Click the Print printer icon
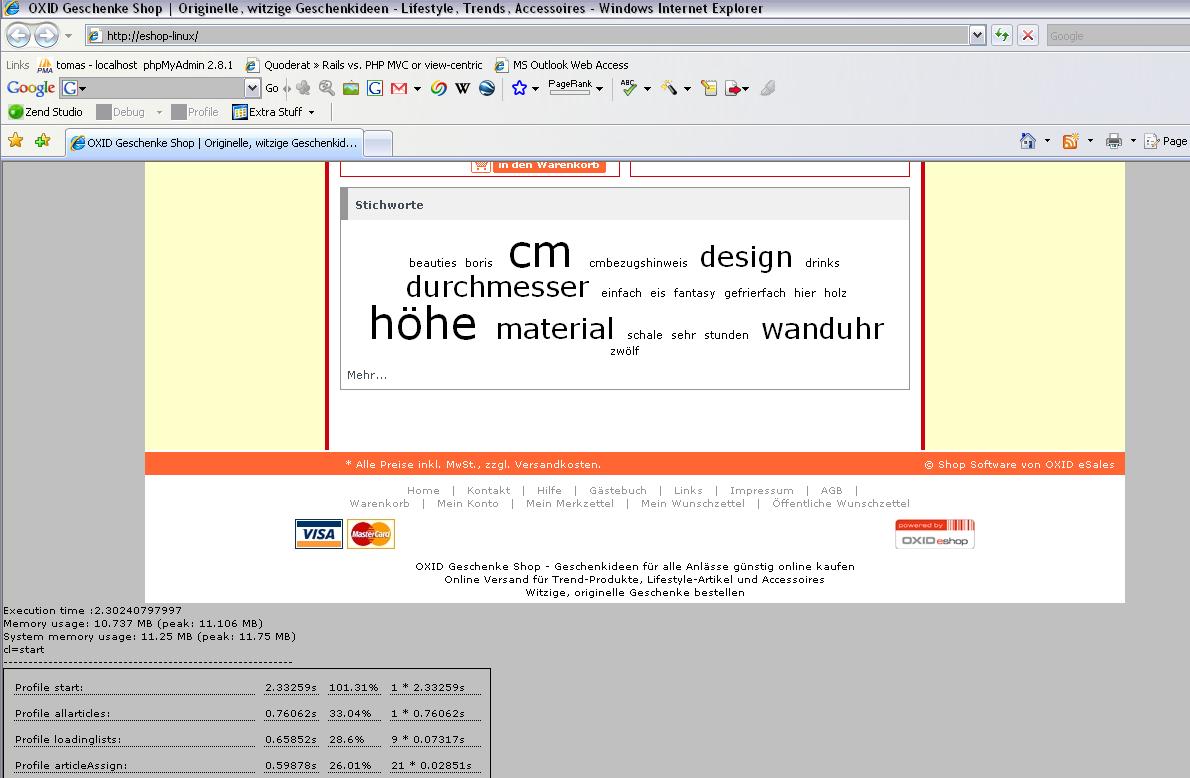 [x=1113, y=141]
